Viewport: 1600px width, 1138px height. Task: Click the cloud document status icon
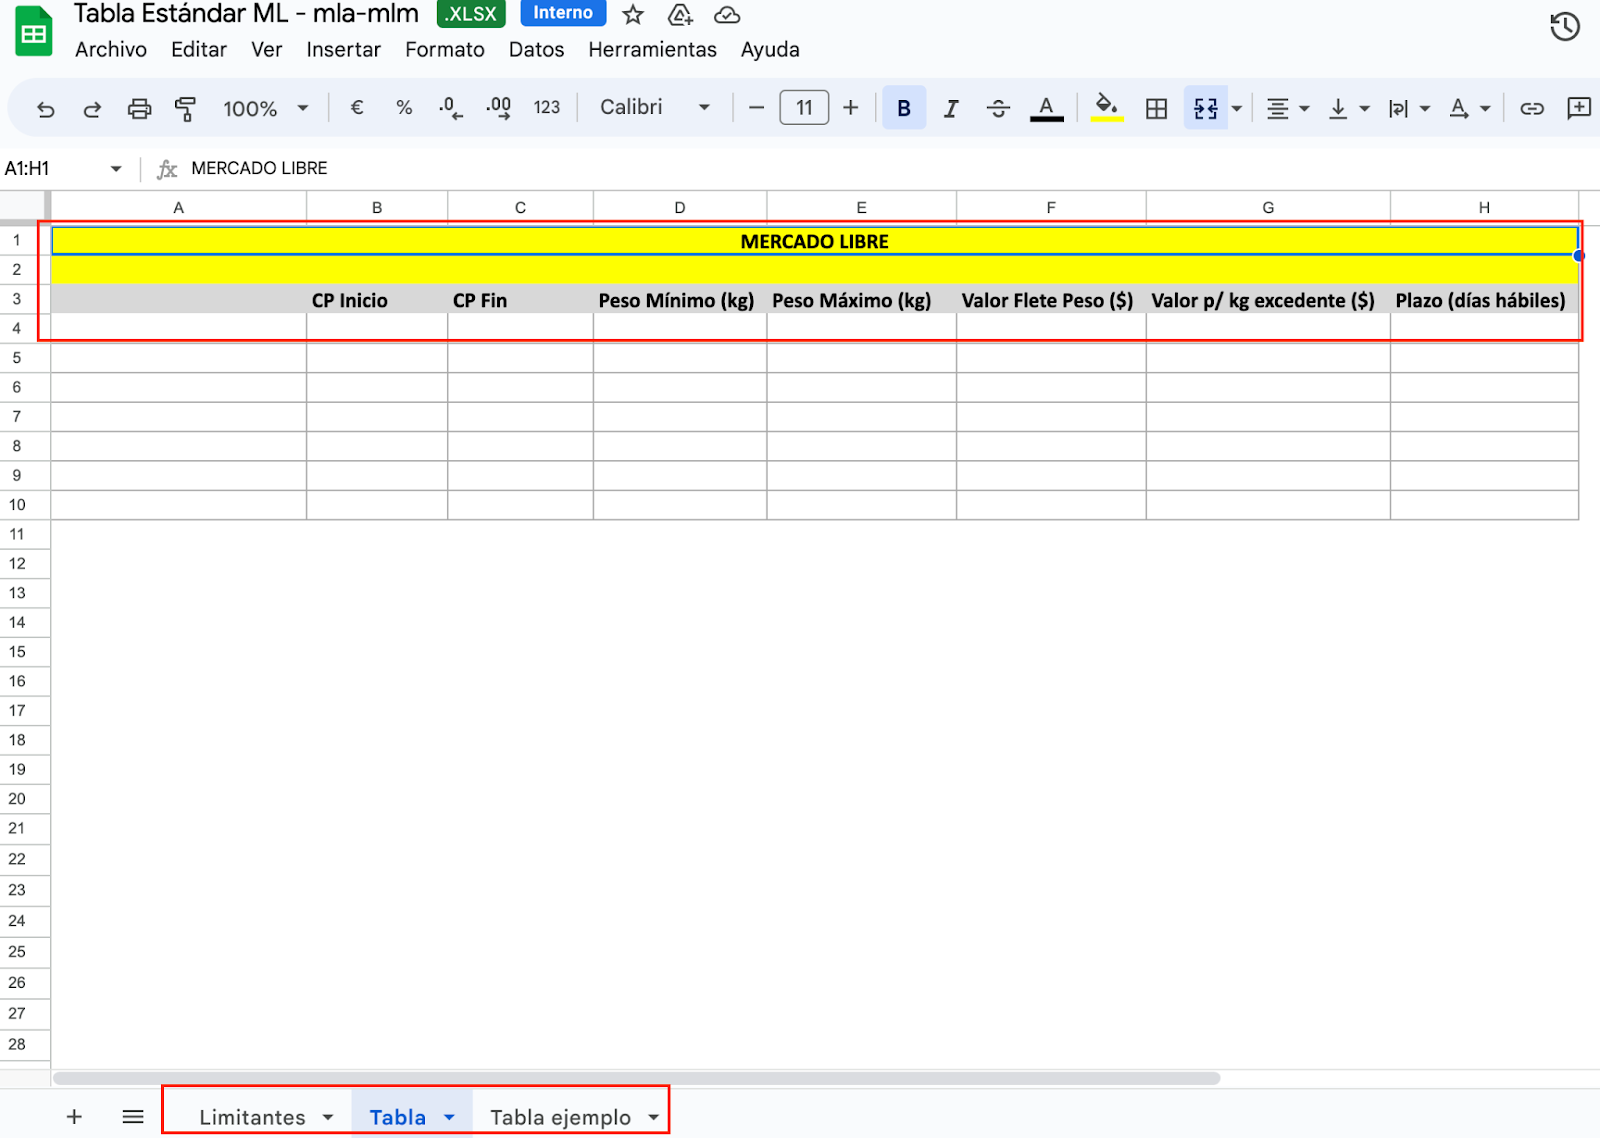727,15
